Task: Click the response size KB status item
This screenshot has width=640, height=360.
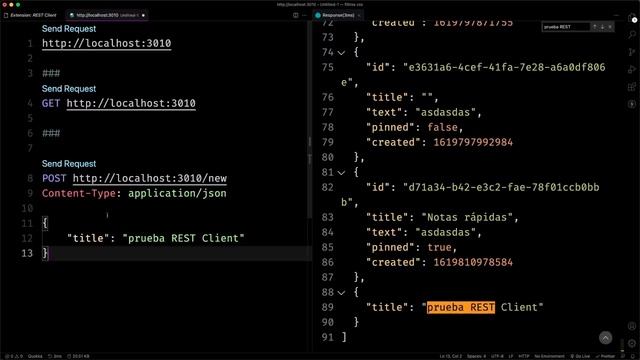Action: [78, 356]
